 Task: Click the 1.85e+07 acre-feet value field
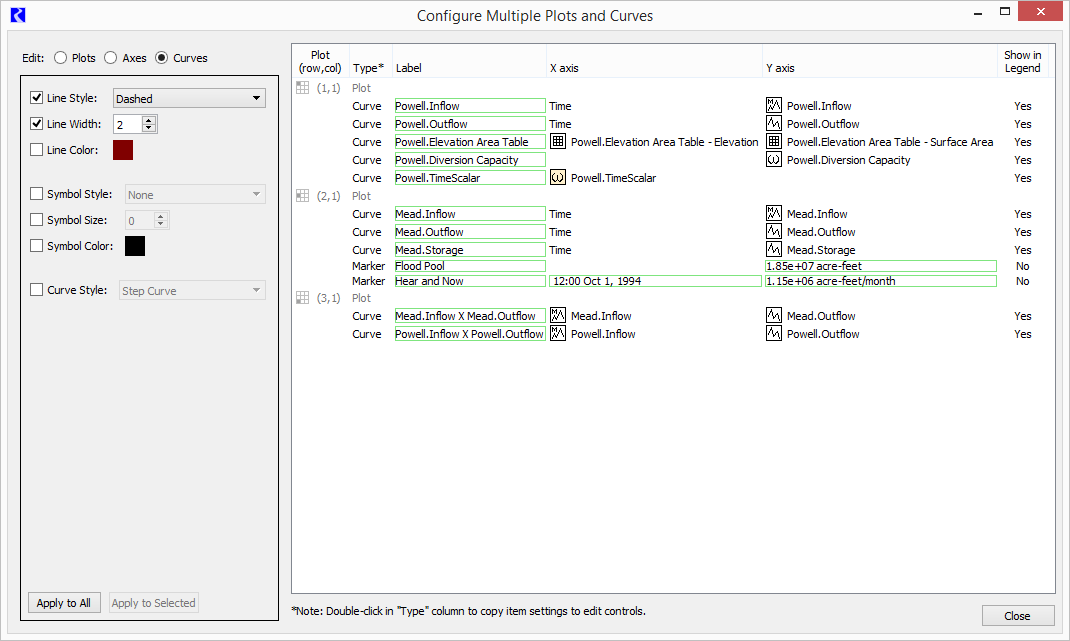pyautogui.click(x=880, y=266)
